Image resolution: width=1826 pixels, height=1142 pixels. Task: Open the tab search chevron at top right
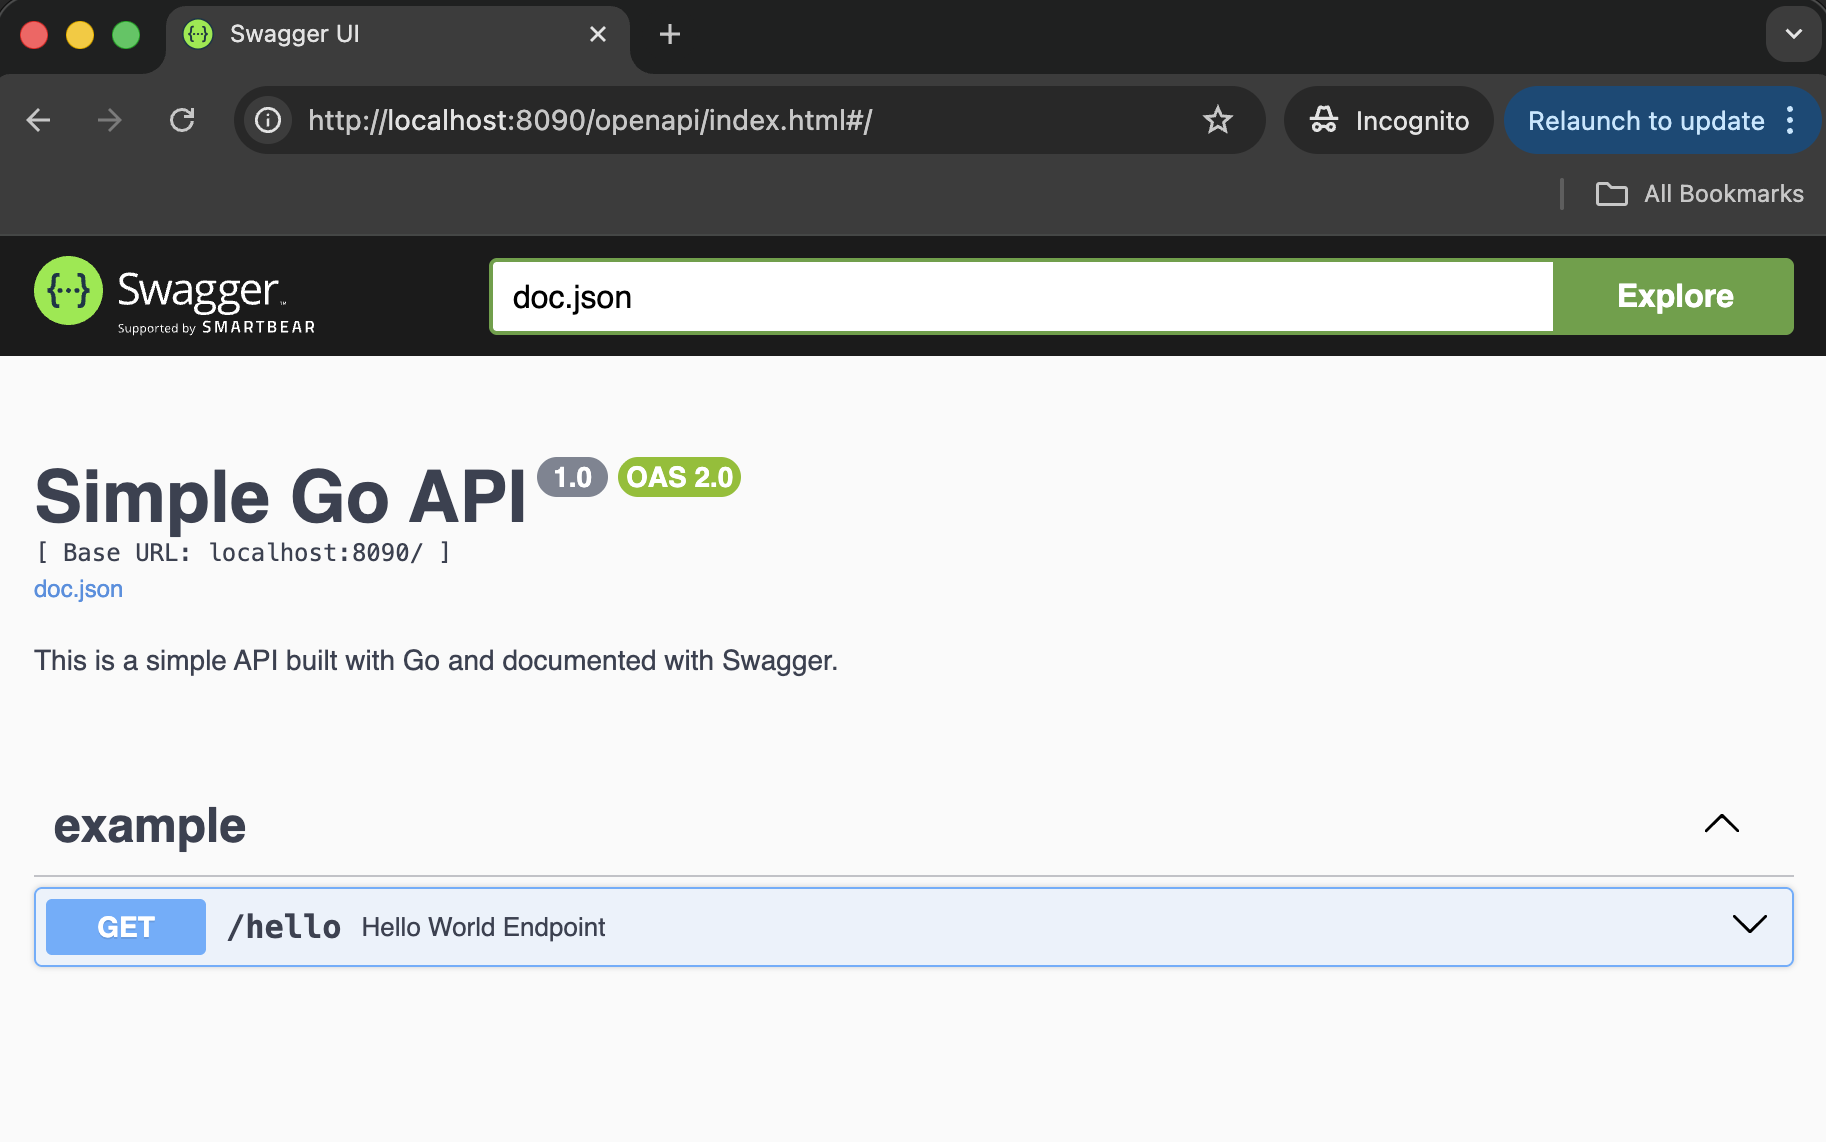(1793, 33)
